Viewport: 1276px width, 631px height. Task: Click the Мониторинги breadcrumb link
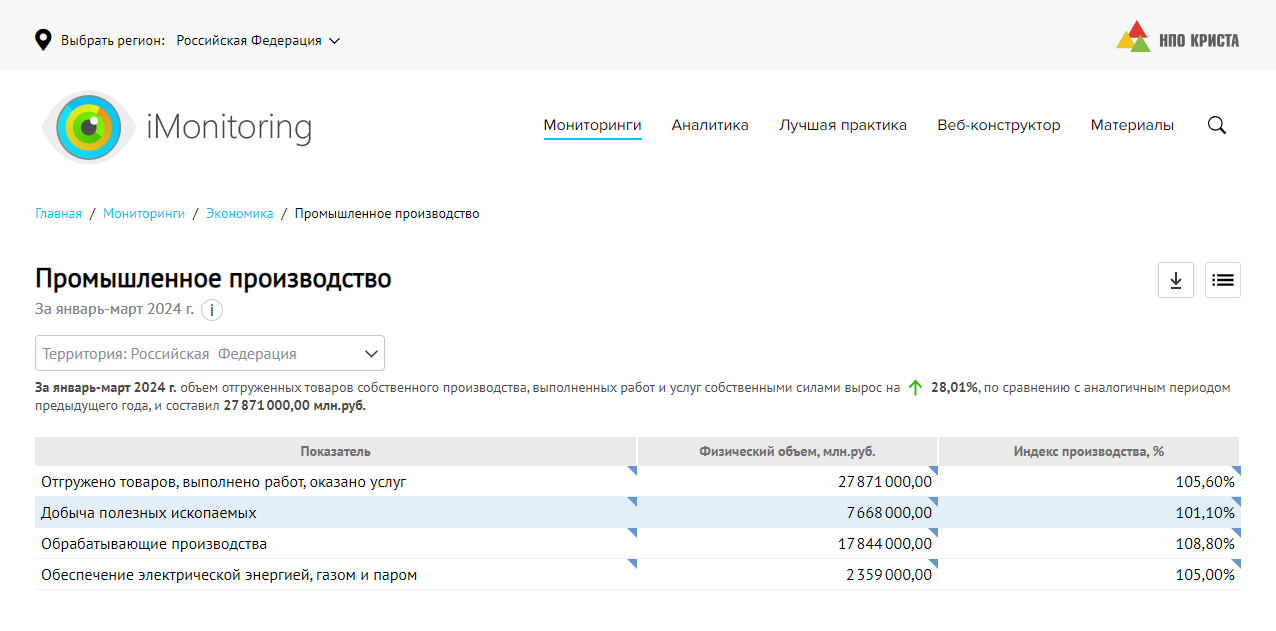(144, 214)
